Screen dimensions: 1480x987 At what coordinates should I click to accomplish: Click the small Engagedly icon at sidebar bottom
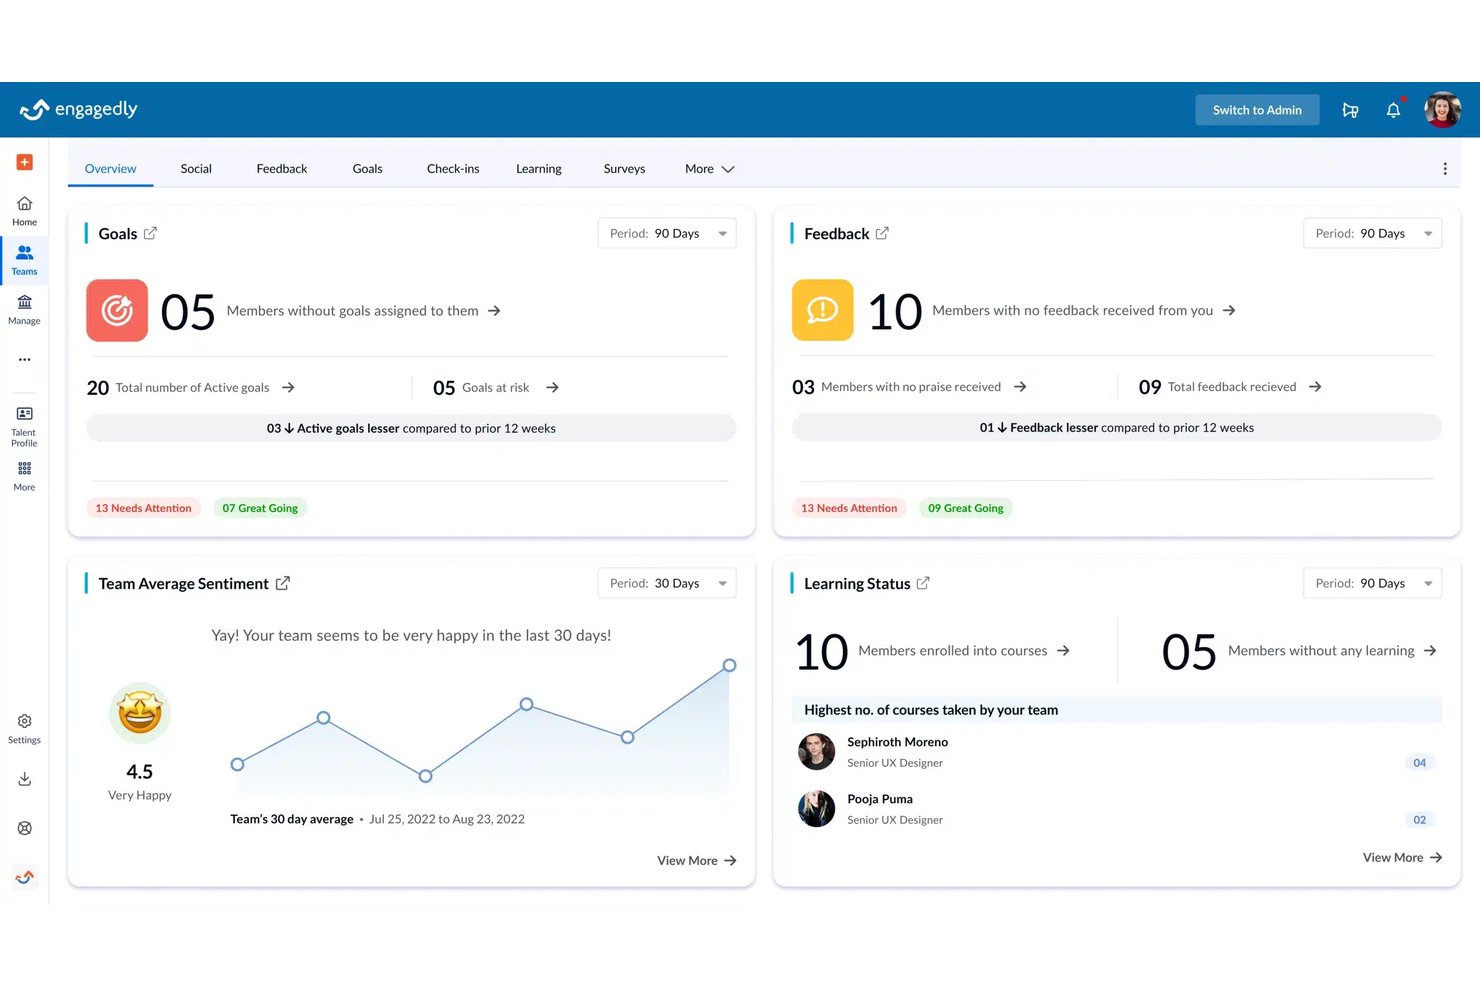coord(25,877)
